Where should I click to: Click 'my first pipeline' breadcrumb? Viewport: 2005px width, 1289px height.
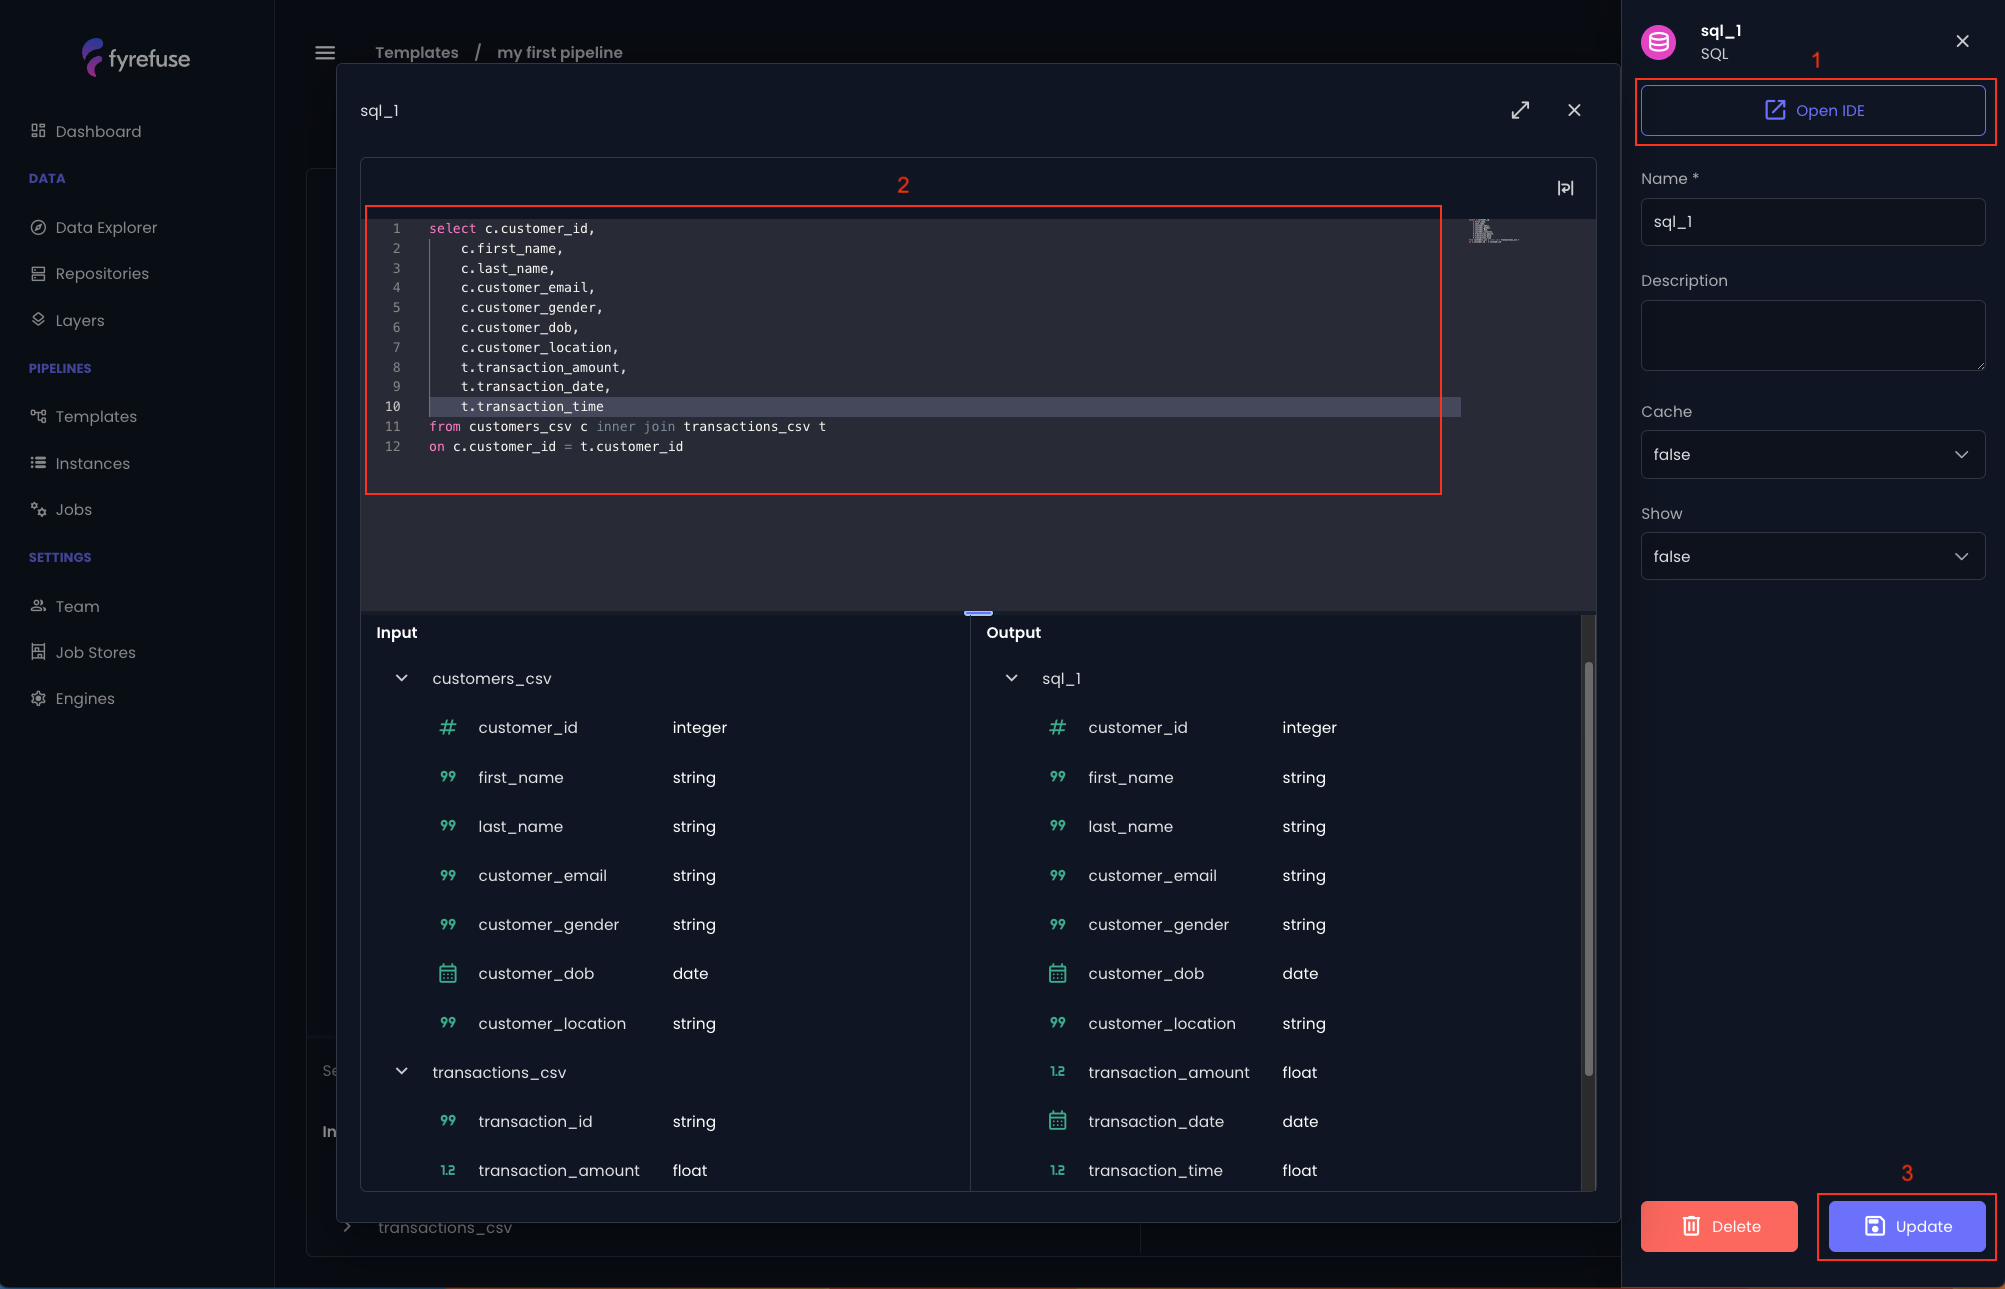coord(560,52)
